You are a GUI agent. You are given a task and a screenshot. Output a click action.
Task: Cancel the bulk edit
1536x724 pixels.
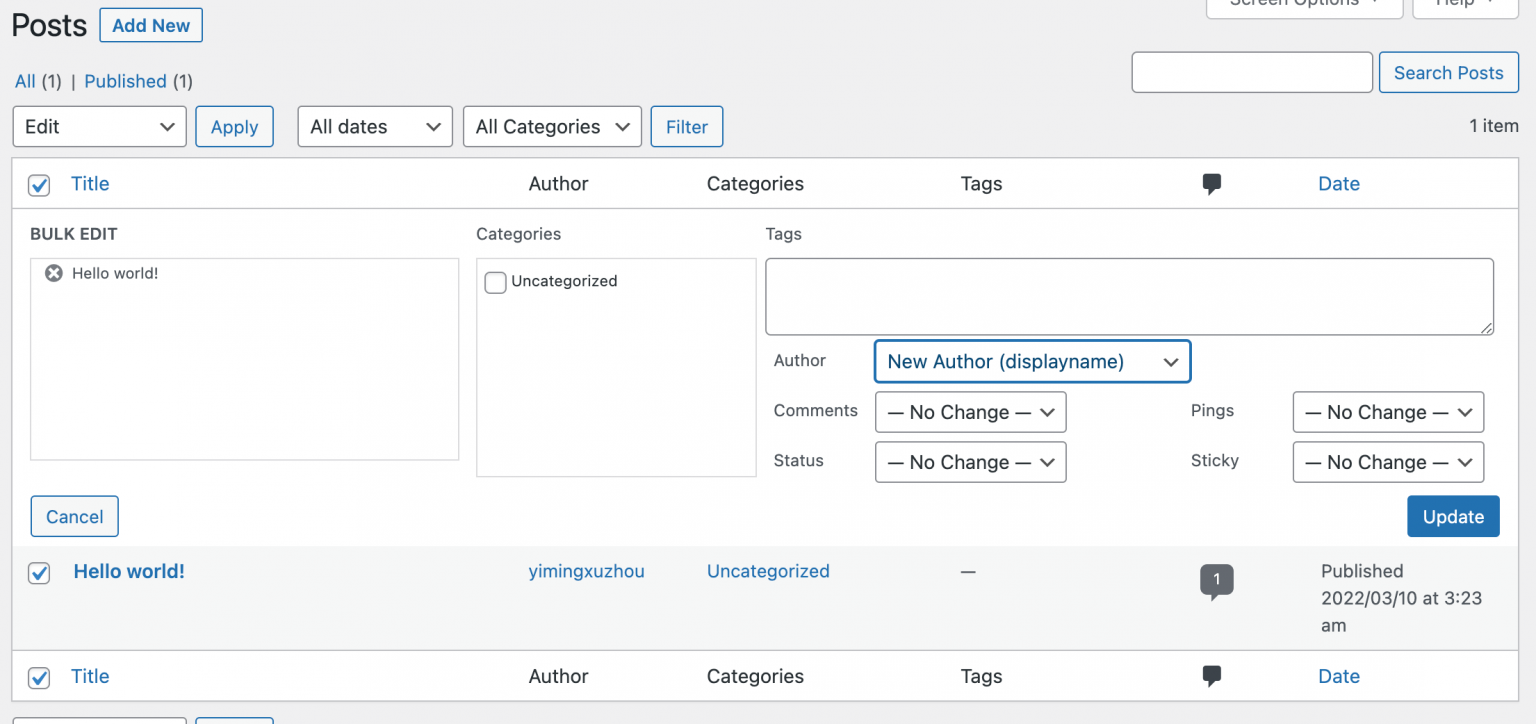click(74, 516)
